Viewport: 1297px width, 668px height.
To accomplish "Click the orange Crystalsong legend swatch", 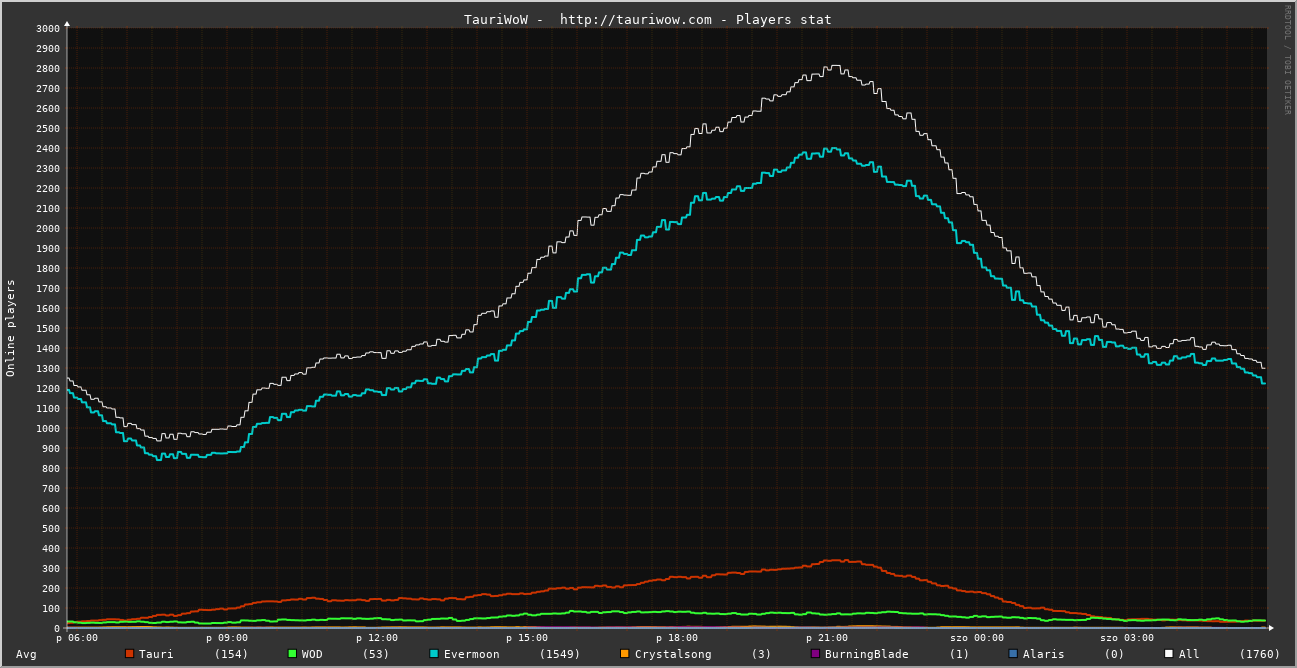I will 625,654.
